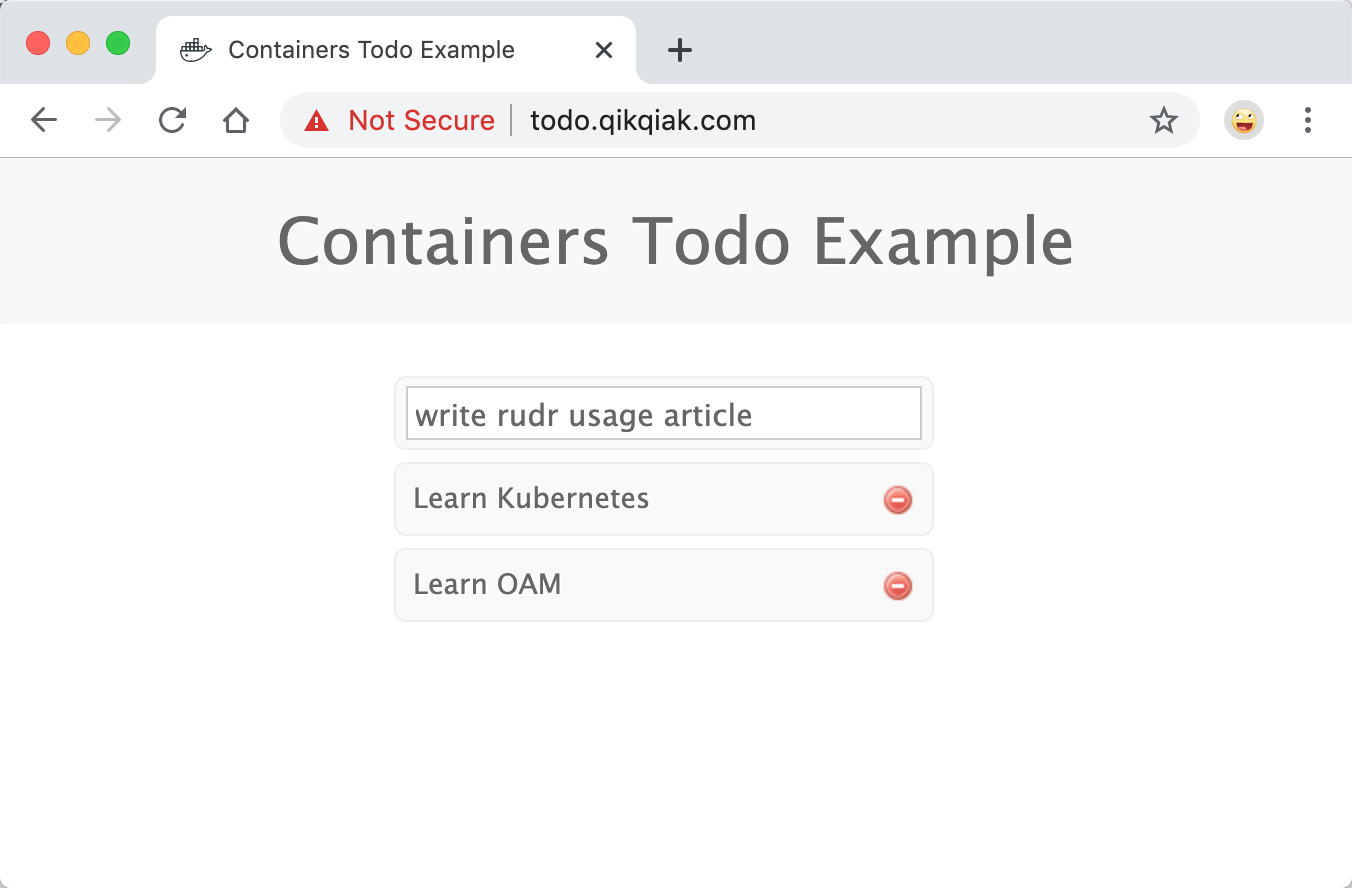Click the Not Secure warning icon

point(317,121)
